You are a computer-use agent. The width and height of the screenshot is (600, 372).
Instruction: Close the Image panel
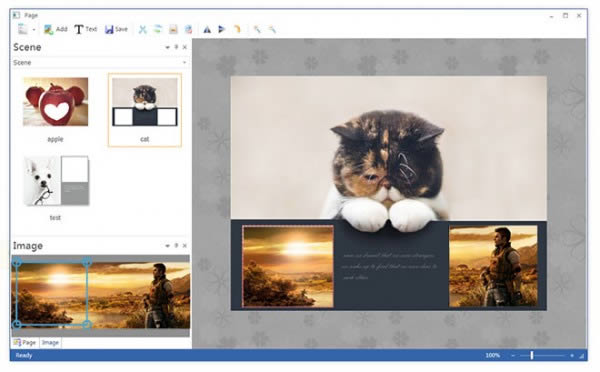185,245
